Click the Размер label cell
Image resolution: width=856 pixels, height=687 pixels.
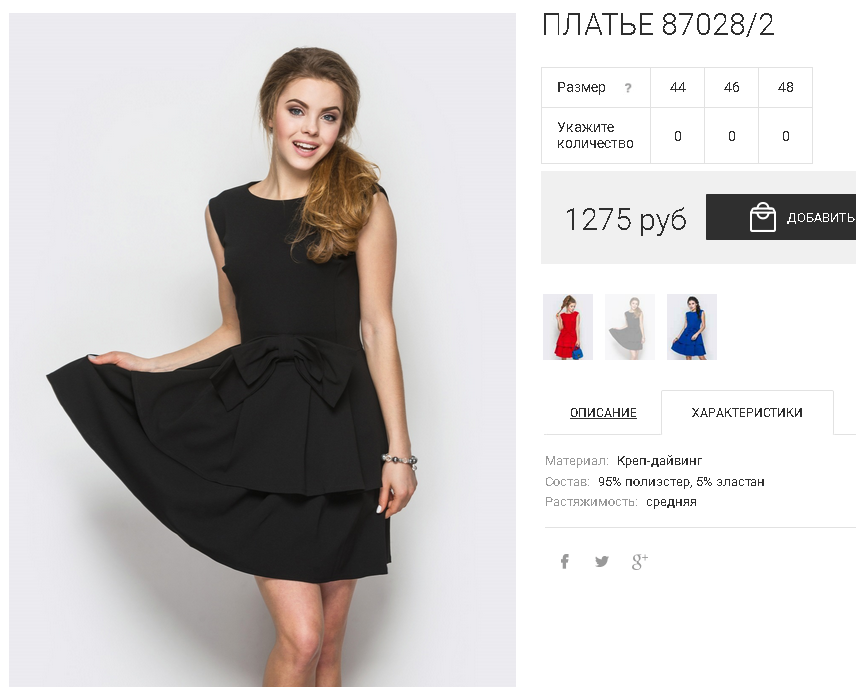tap(596, 87)
